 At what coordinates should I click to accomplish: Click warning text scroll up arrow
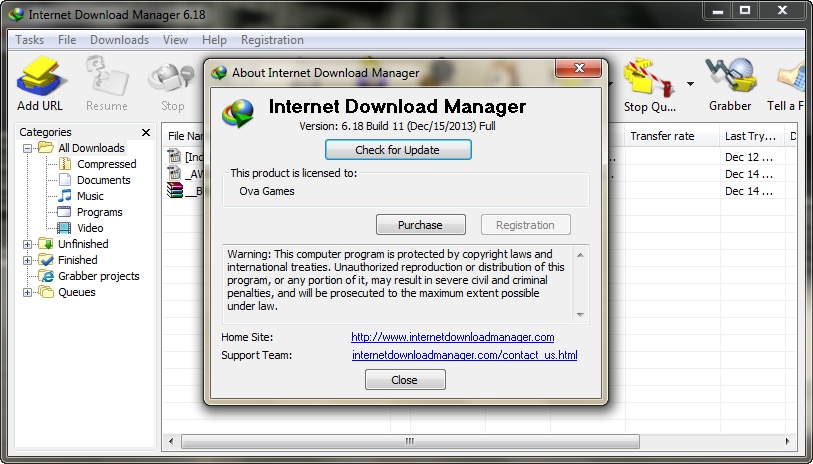pyautogui.click(x=580, y=255)
